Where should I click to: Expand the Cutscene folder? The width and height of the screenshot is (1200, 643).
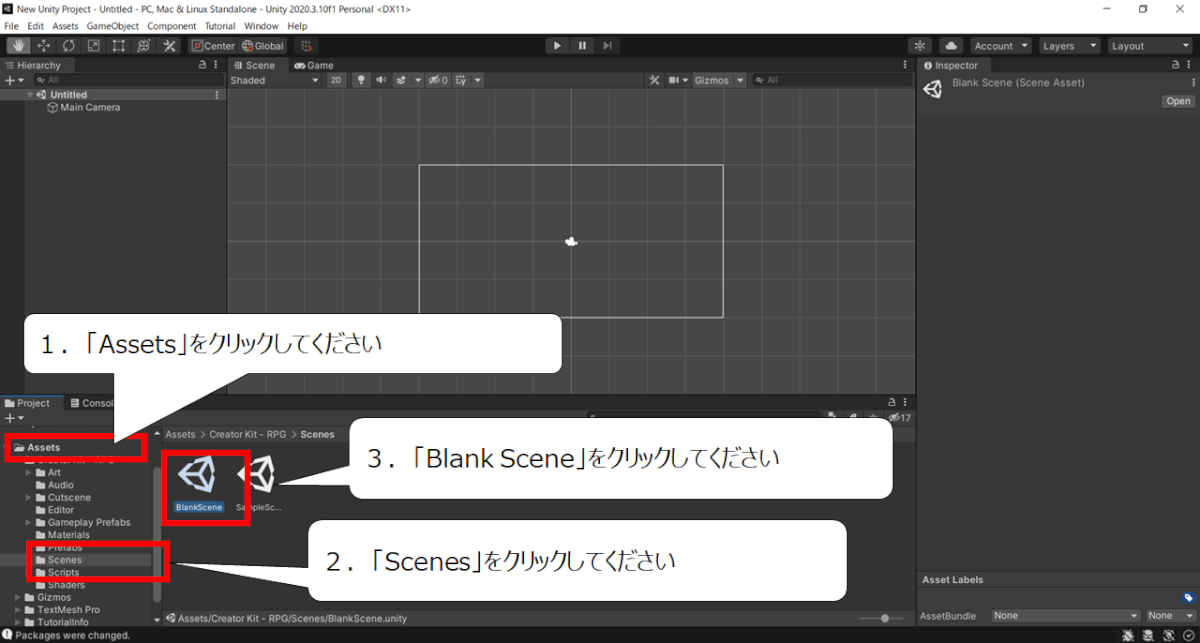coord(29,497)
